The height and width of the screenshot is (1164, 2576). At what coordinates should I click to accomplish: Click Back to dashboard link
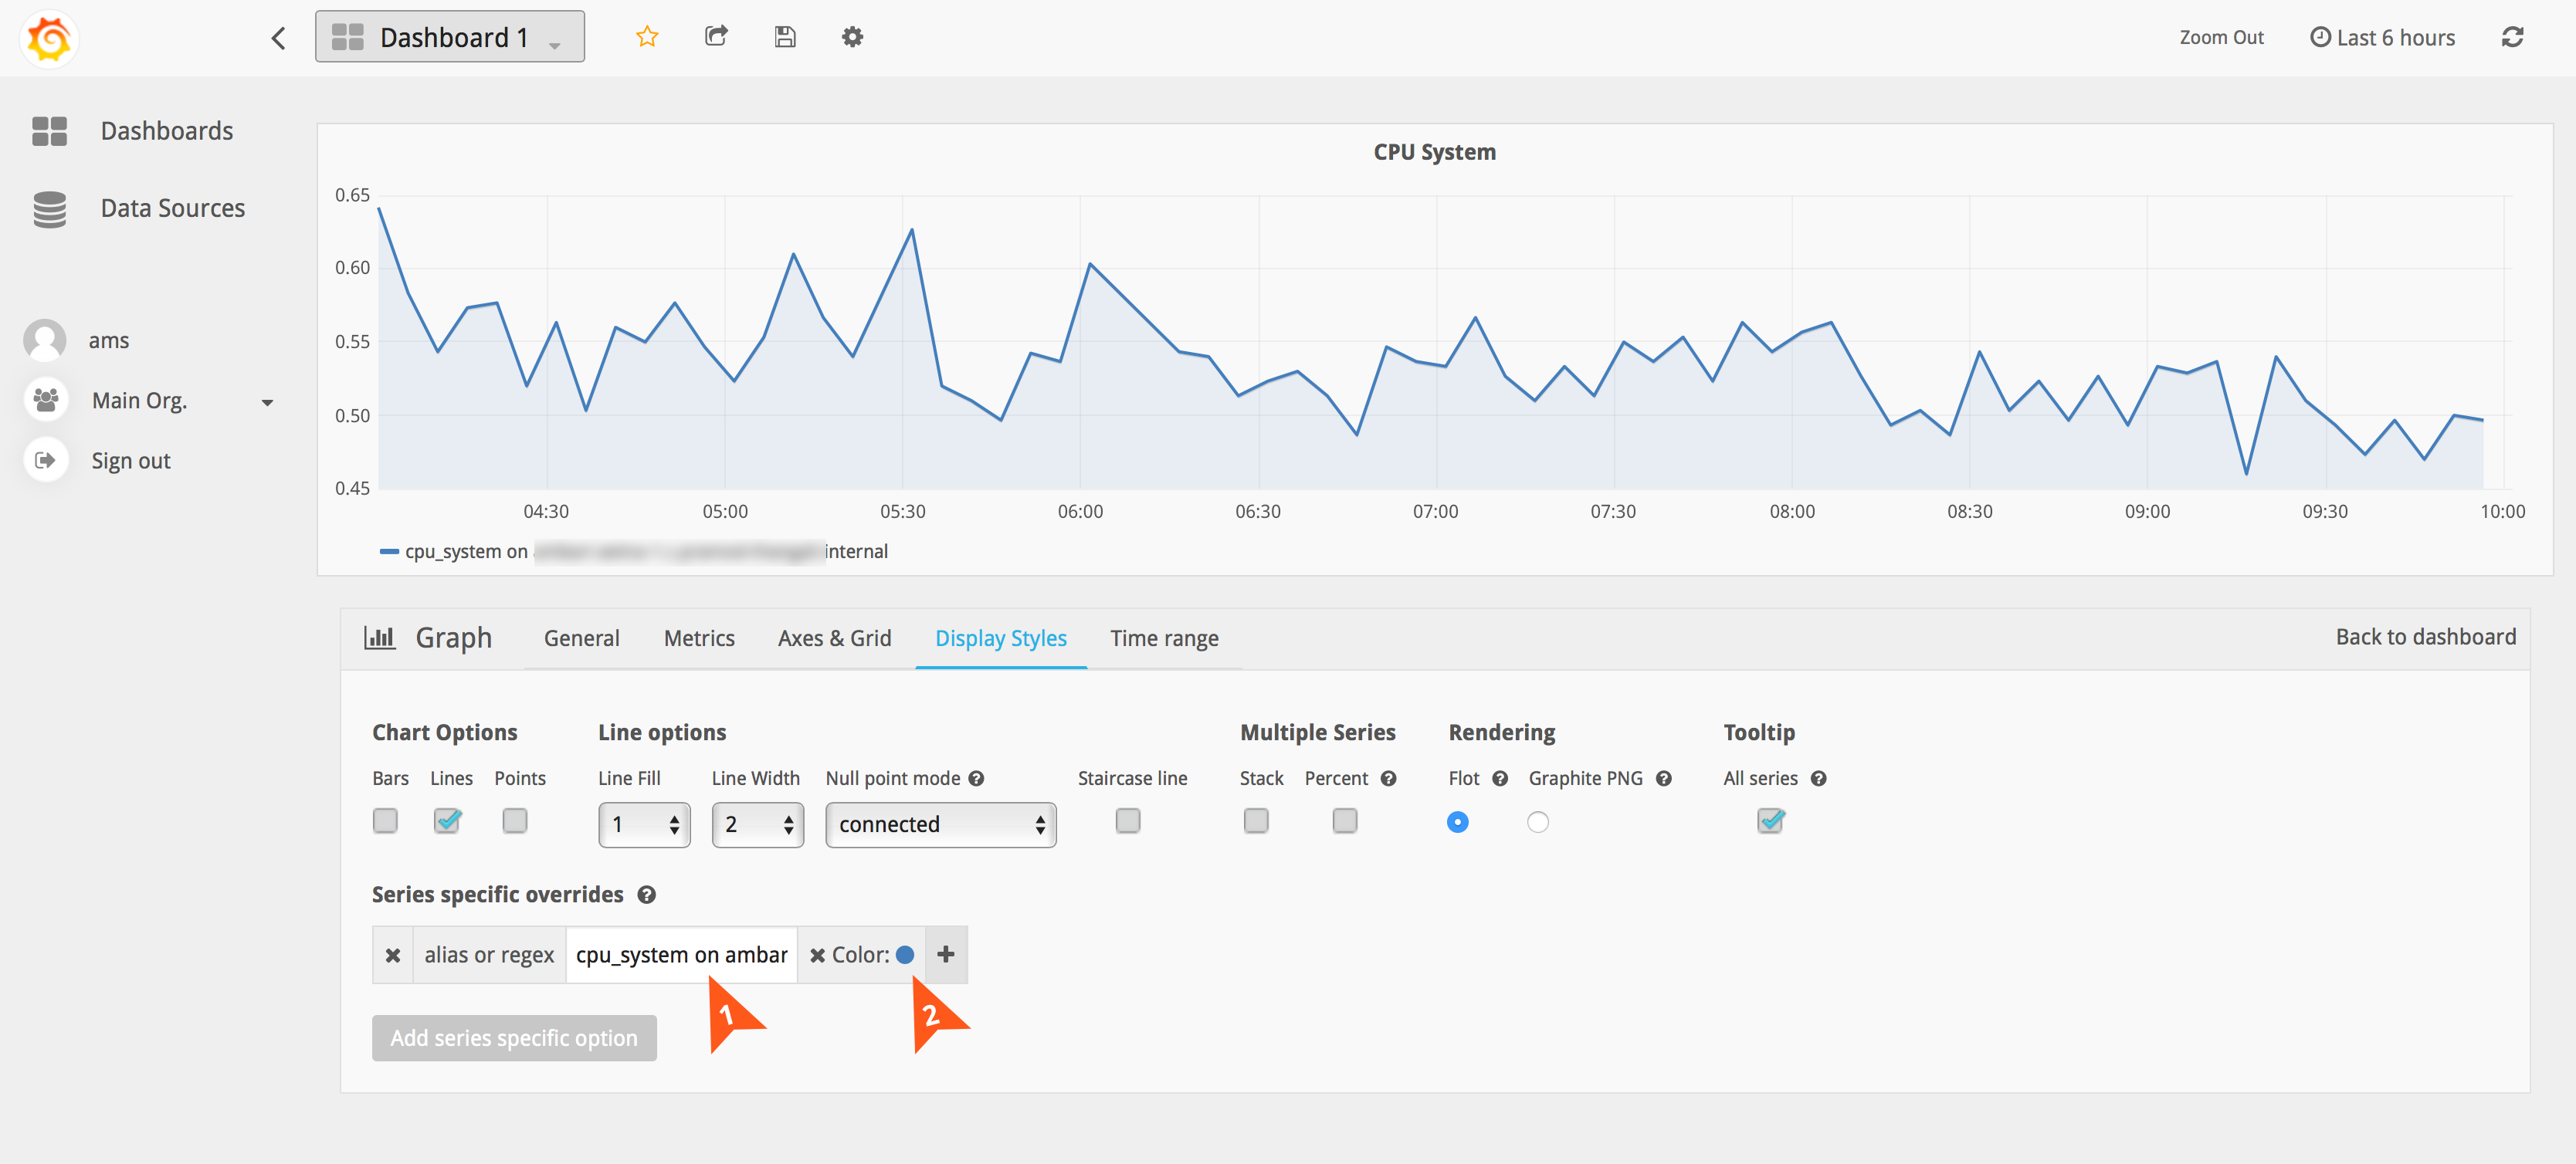point(2425,637)
